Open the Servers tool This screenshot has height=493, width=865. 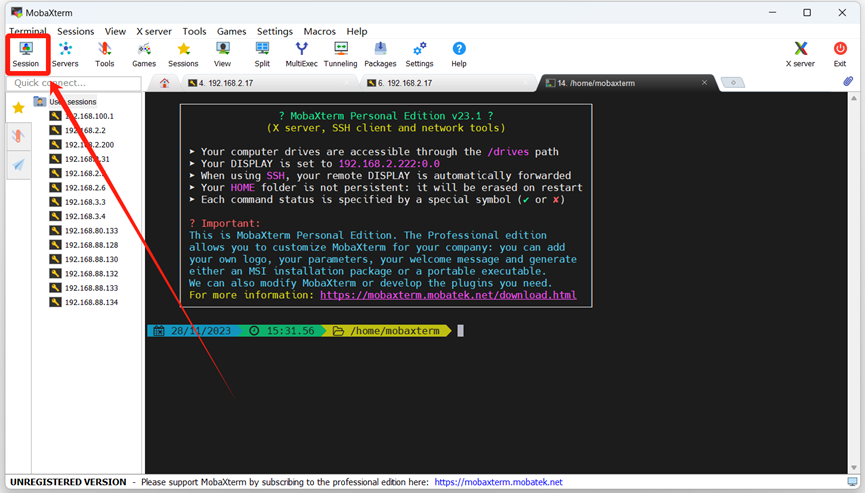65,54
